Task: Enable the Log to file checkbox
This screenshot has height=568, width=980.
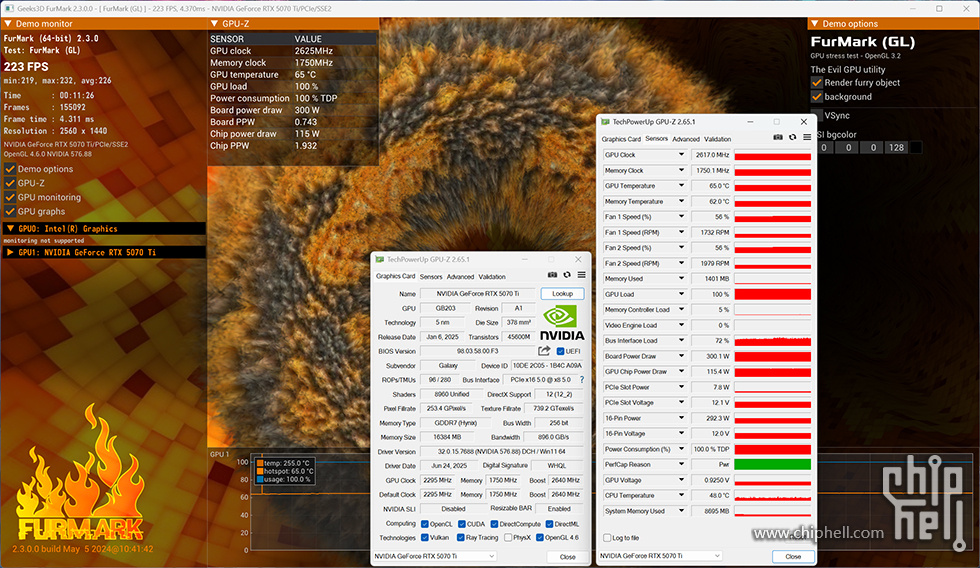Action: click(607, 537)
